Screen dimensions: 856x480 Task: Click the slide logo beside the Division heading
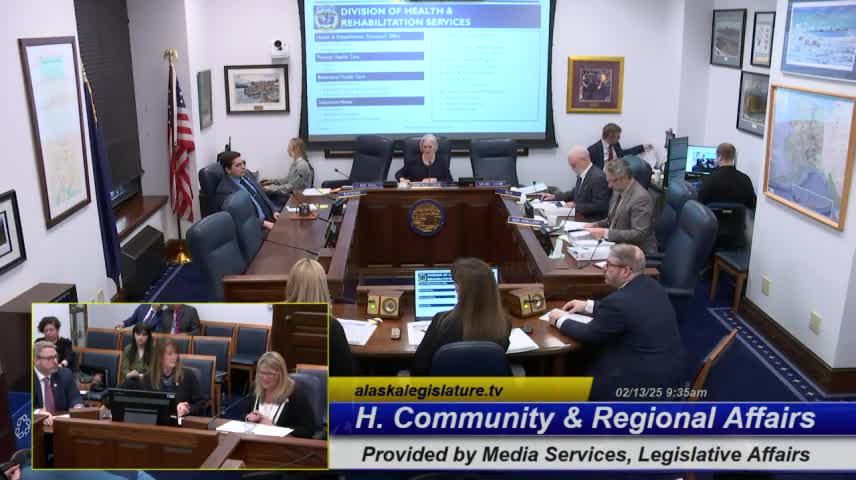326,17
